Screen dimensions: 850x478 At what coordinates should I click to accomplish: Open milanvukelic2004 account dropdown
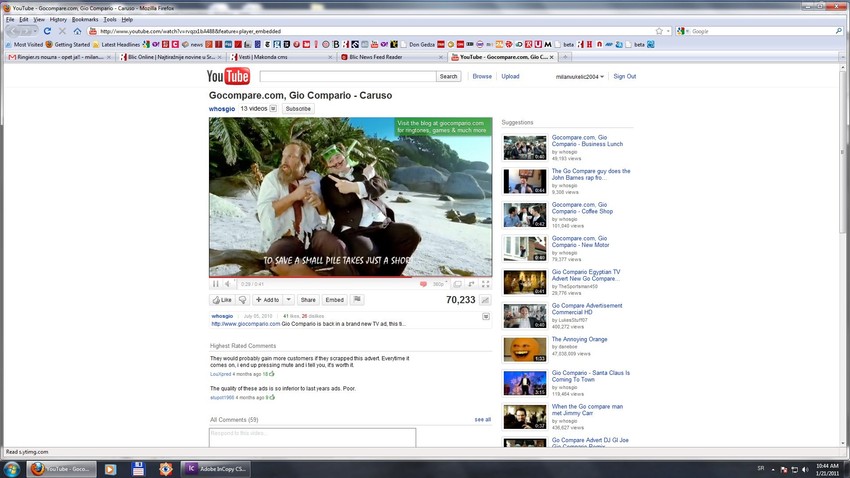coord(580,77)
